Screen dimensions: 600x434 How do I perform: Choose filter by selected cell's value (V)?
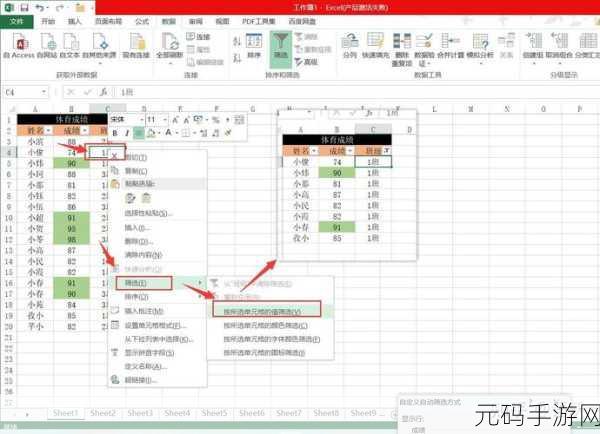pyautogui.click(x=267, y=310)
